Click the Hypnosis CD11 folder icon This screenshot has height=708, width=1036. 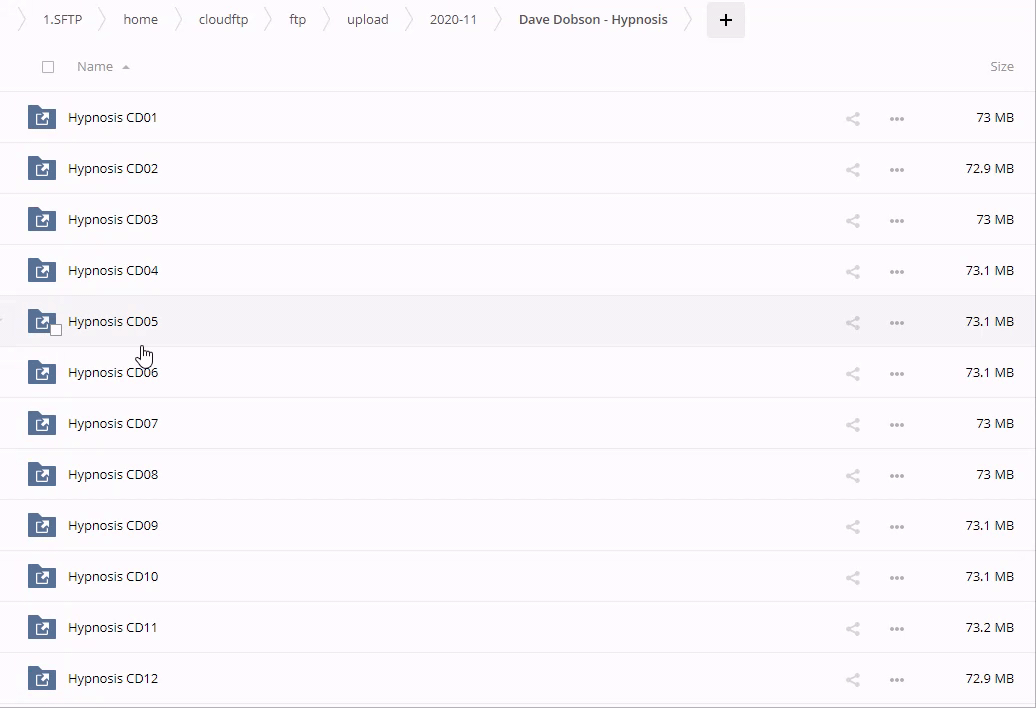coord(41,628)
